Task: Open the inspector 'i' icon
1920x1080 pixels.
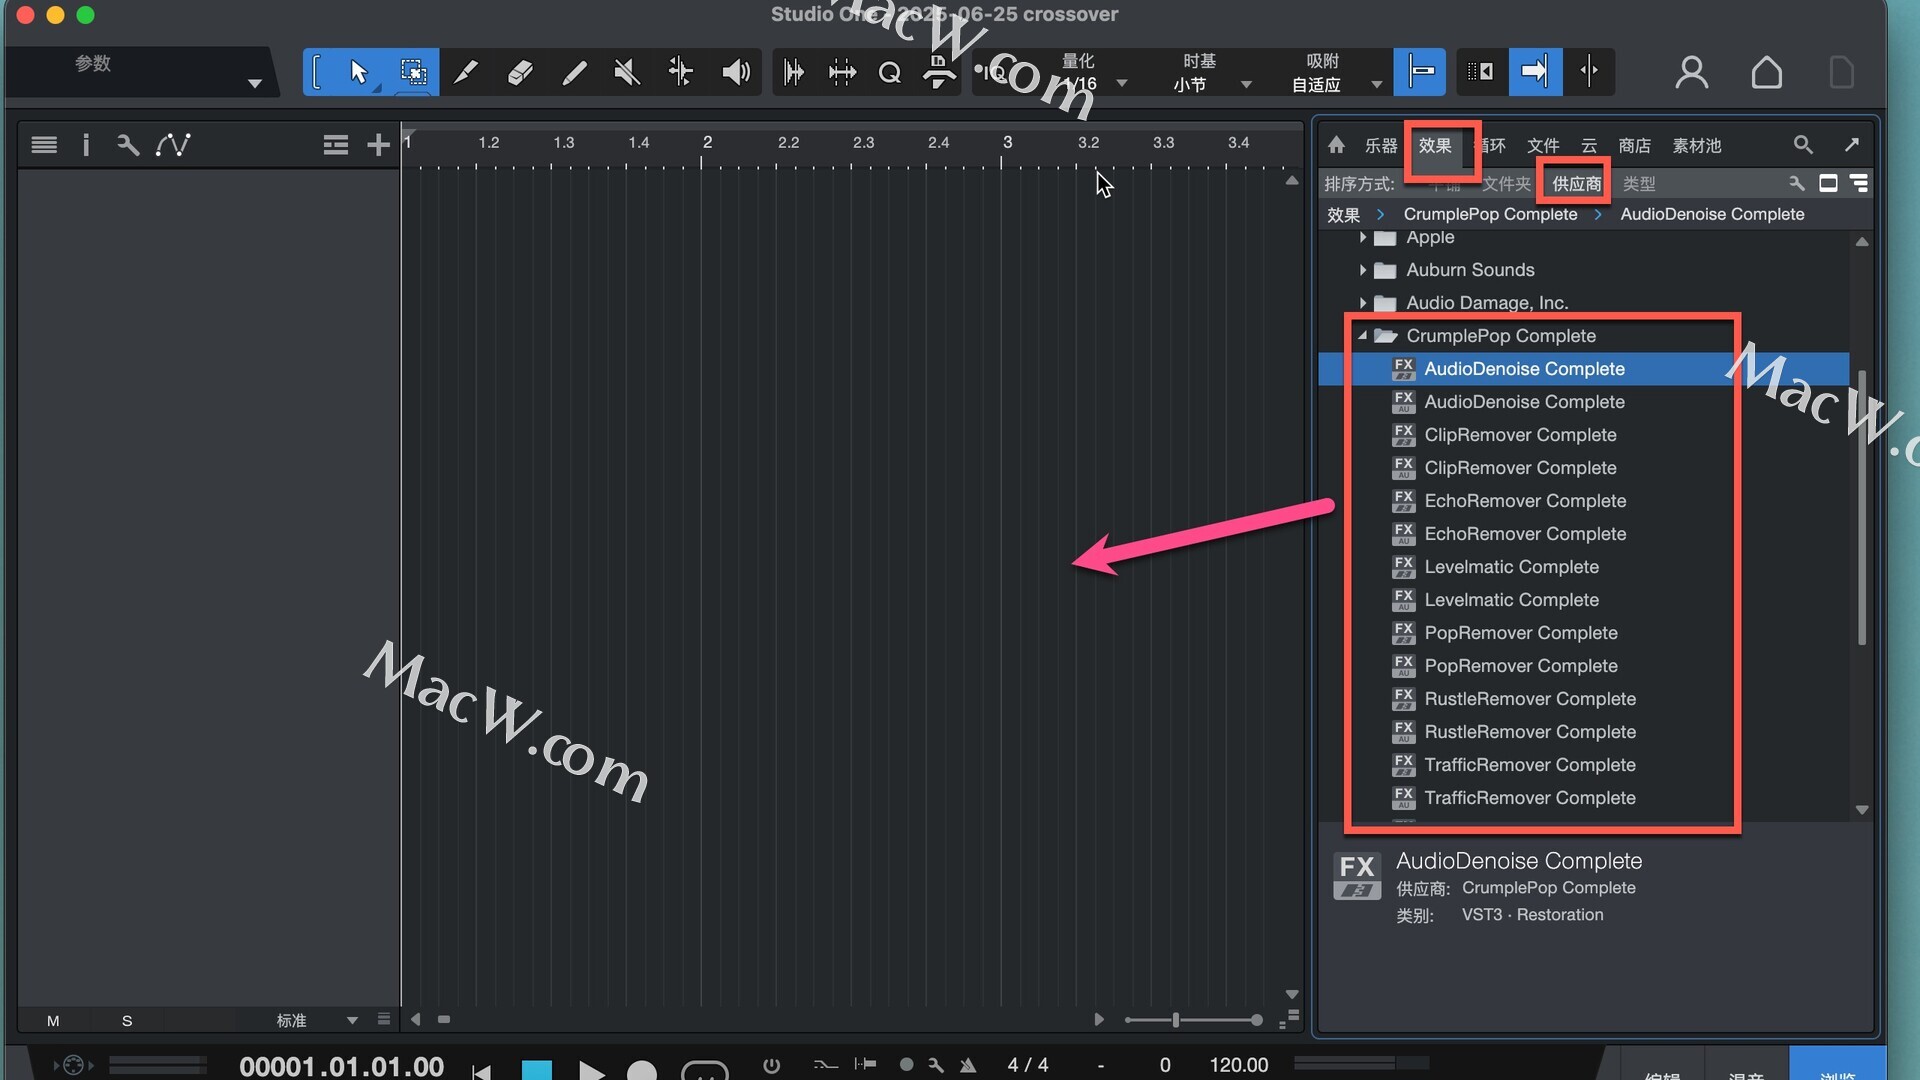Action: pos(86,145)
